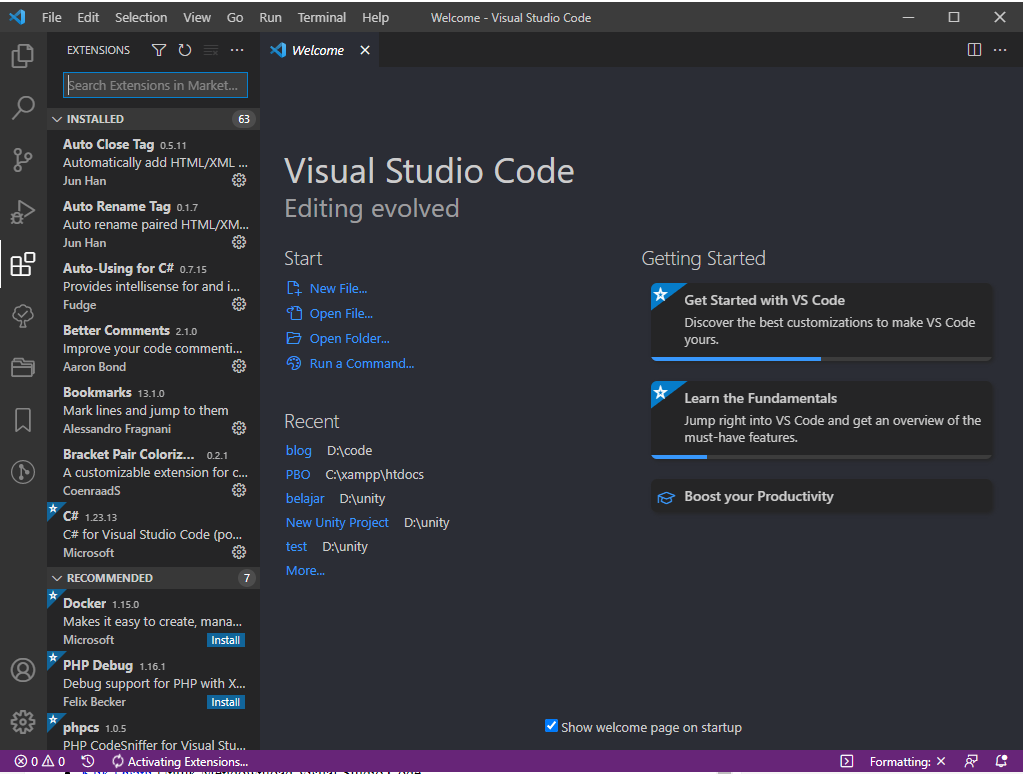Open the Manage gear icon at bottom left
Image resolution: width=1023 pixels, height=774 pixels.
click(23, 722)
